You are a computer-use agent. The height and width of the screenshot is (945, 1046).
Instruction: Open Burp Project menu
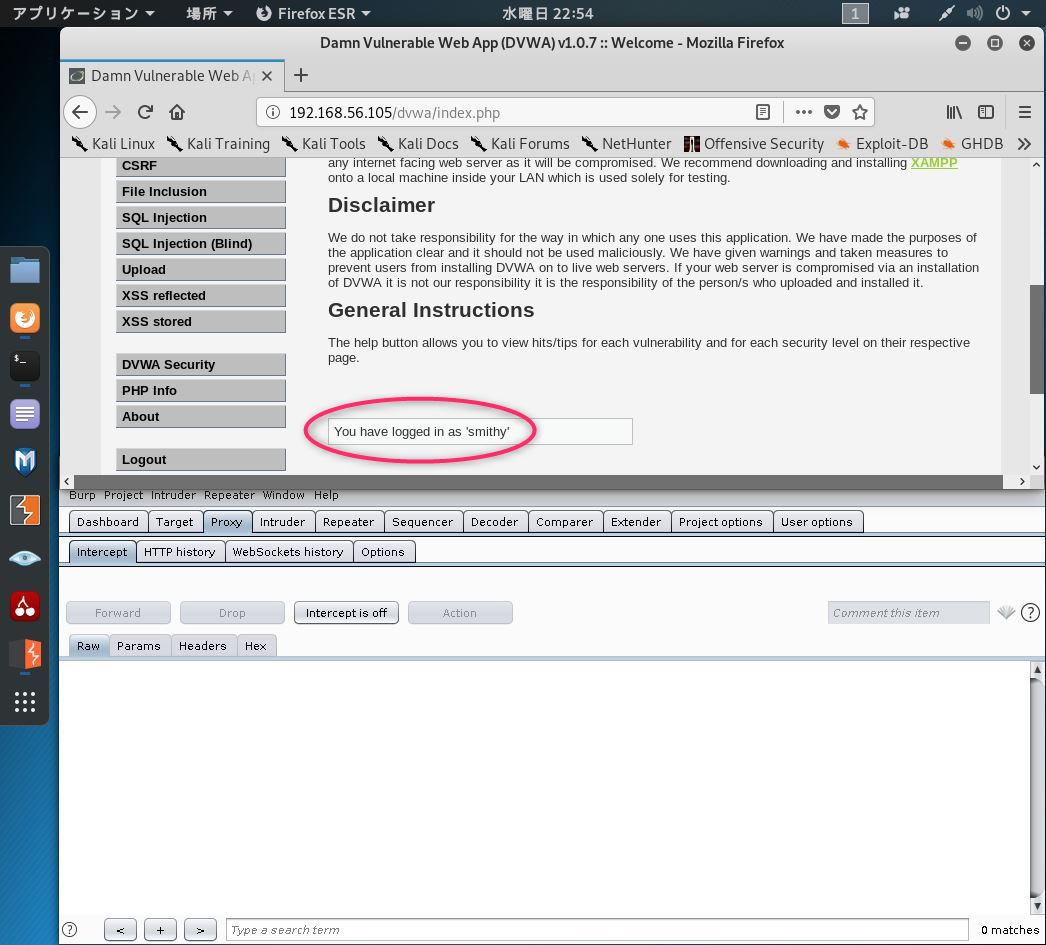(123, 496)
